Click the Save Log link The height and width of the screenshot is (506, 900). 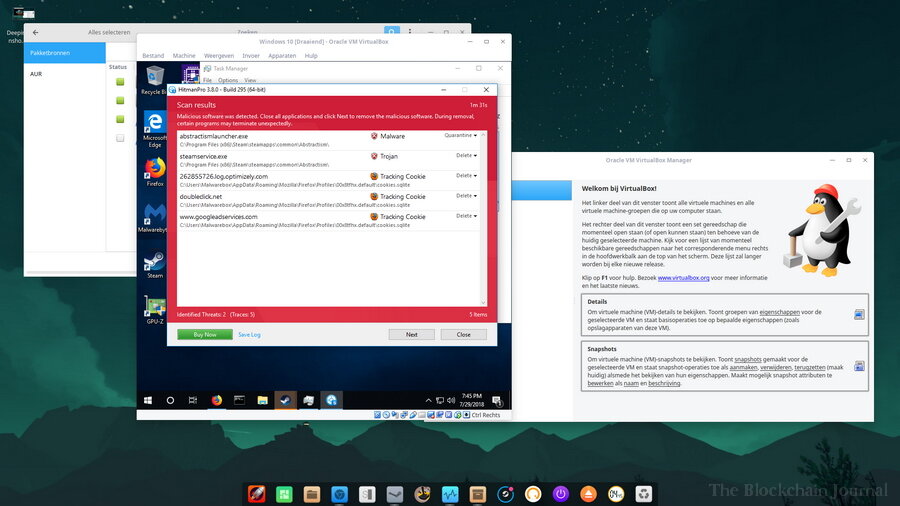(x=249, y=334)
